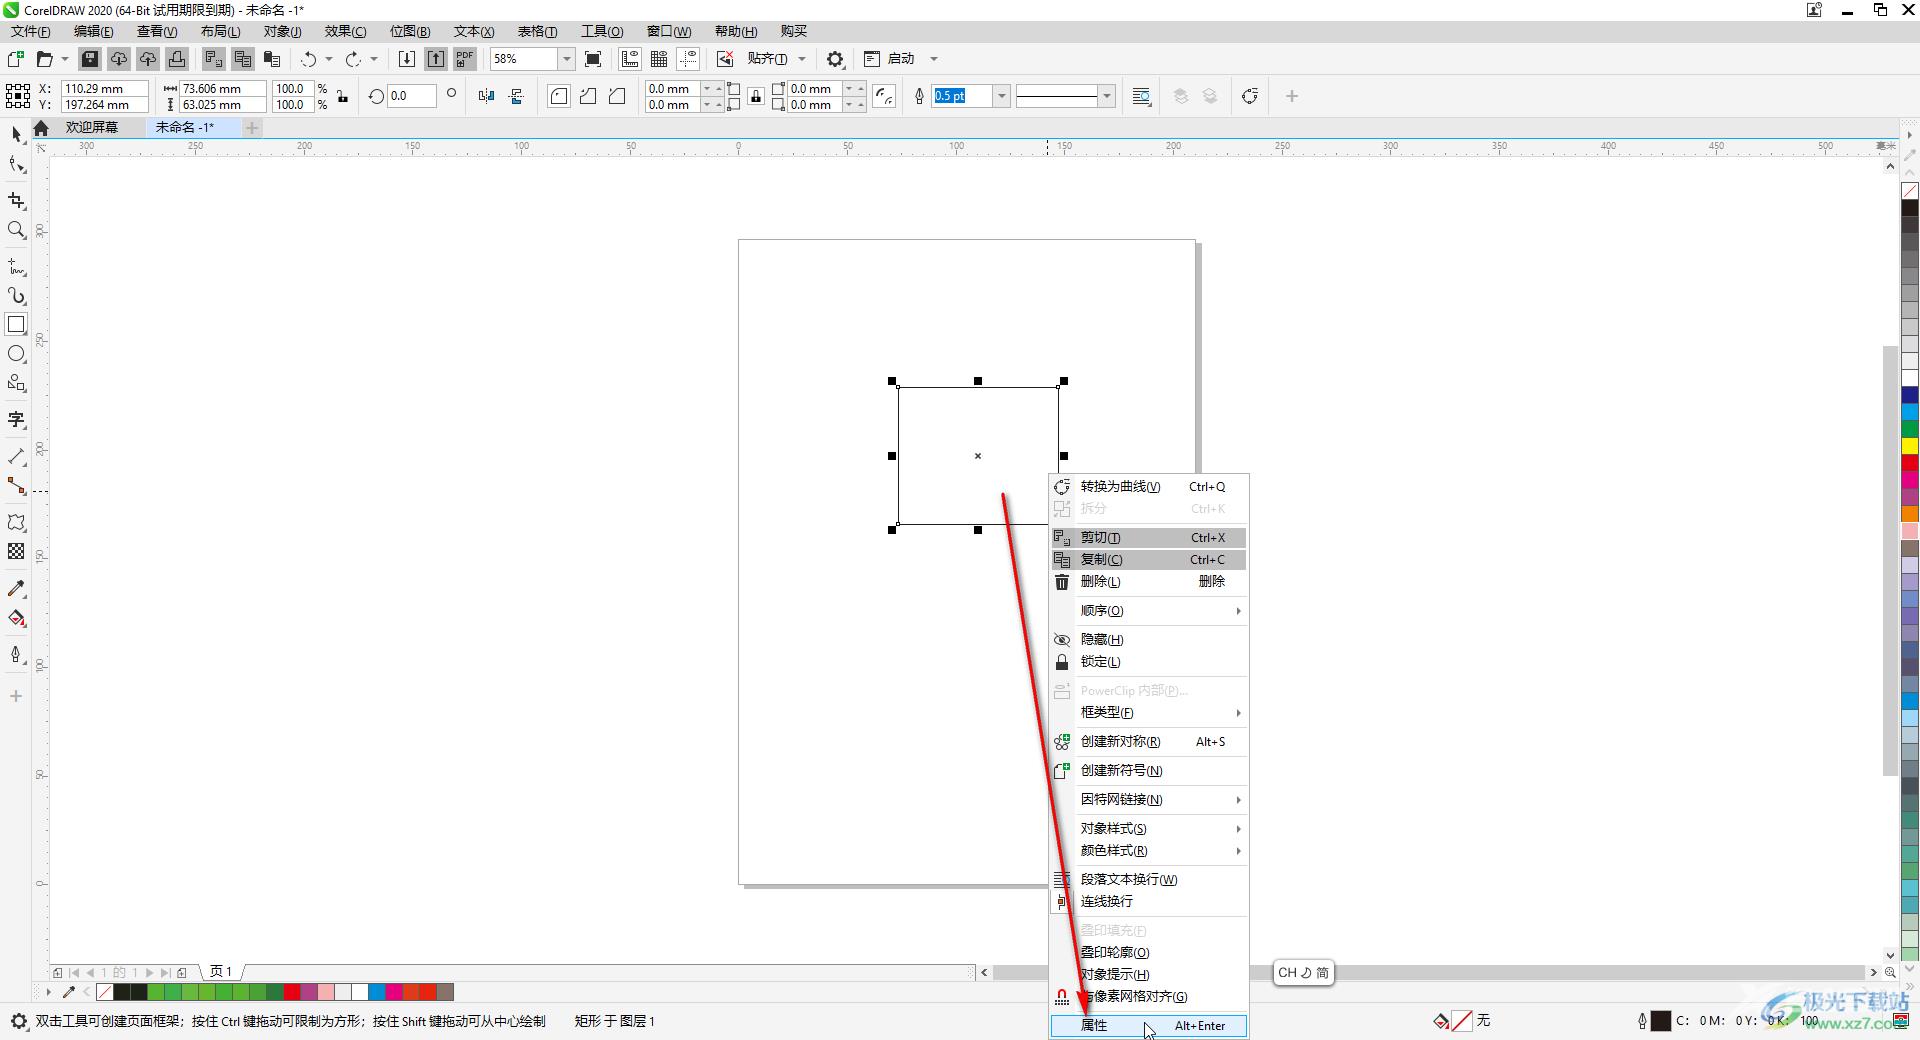
Task: Toggle Show guidelines button
Action: pos(688,59)
